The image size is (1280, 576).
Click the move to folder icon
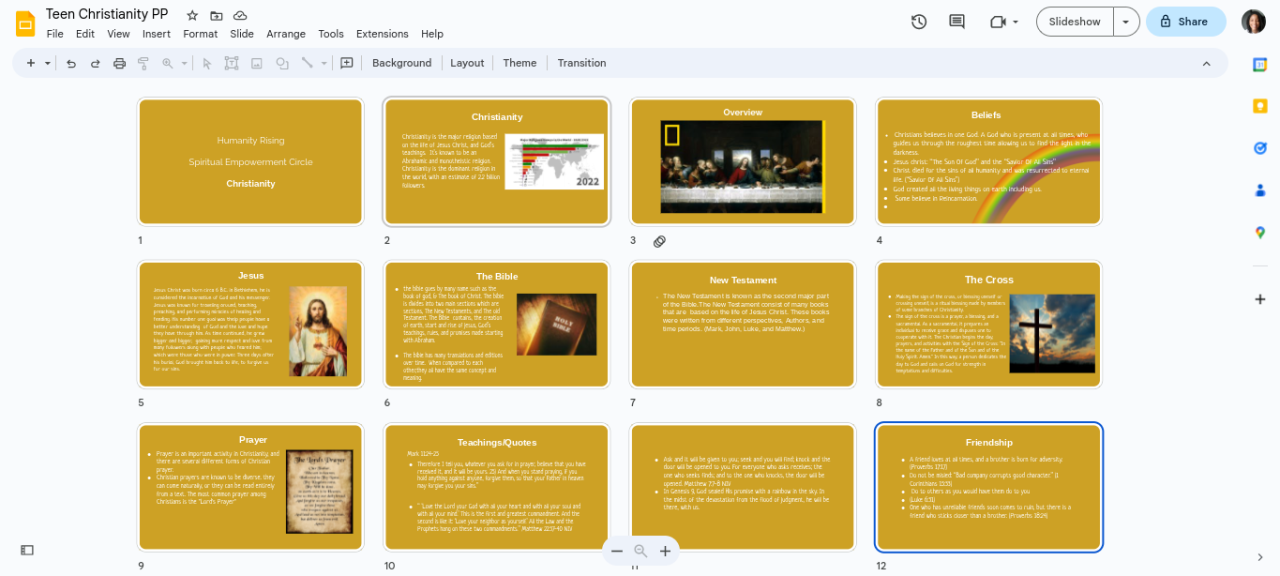(216, 15)
